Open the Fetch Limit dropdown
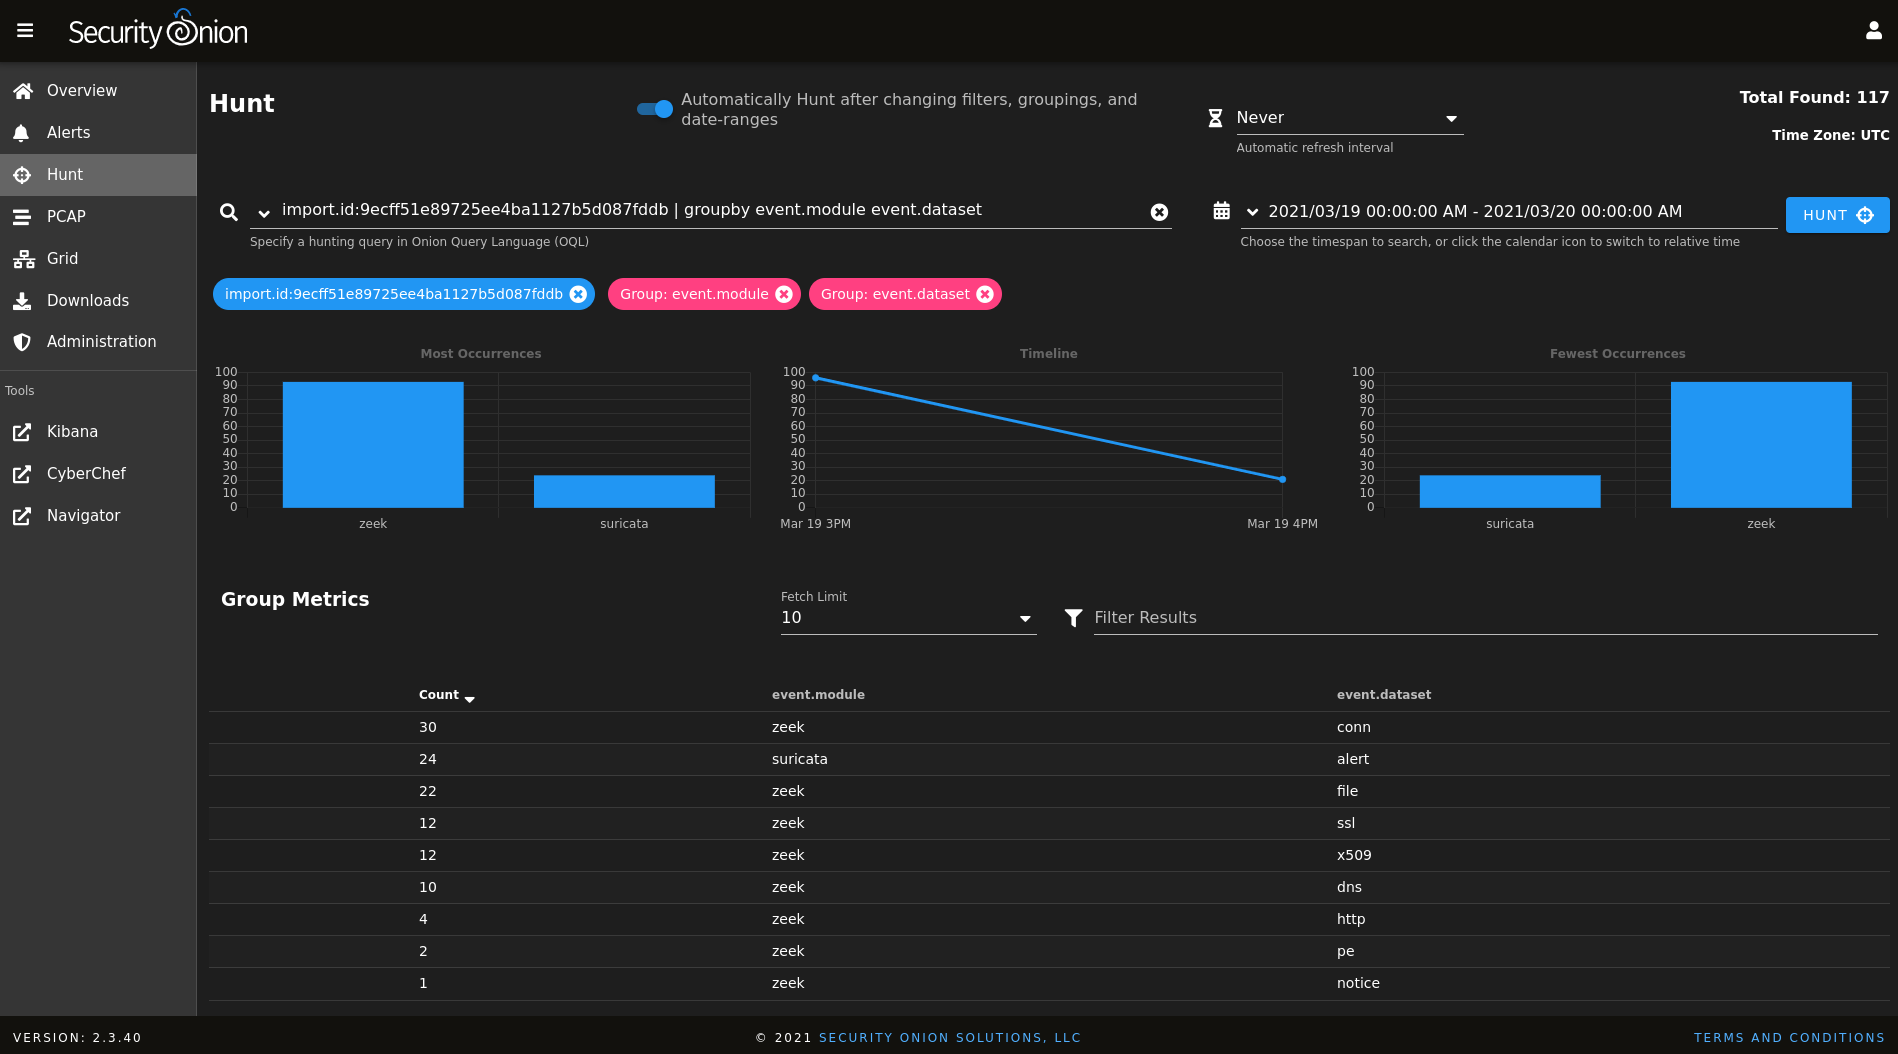Viewport: 1898px width, 1054px height. pyautogui.click(x=1025, y=618)
